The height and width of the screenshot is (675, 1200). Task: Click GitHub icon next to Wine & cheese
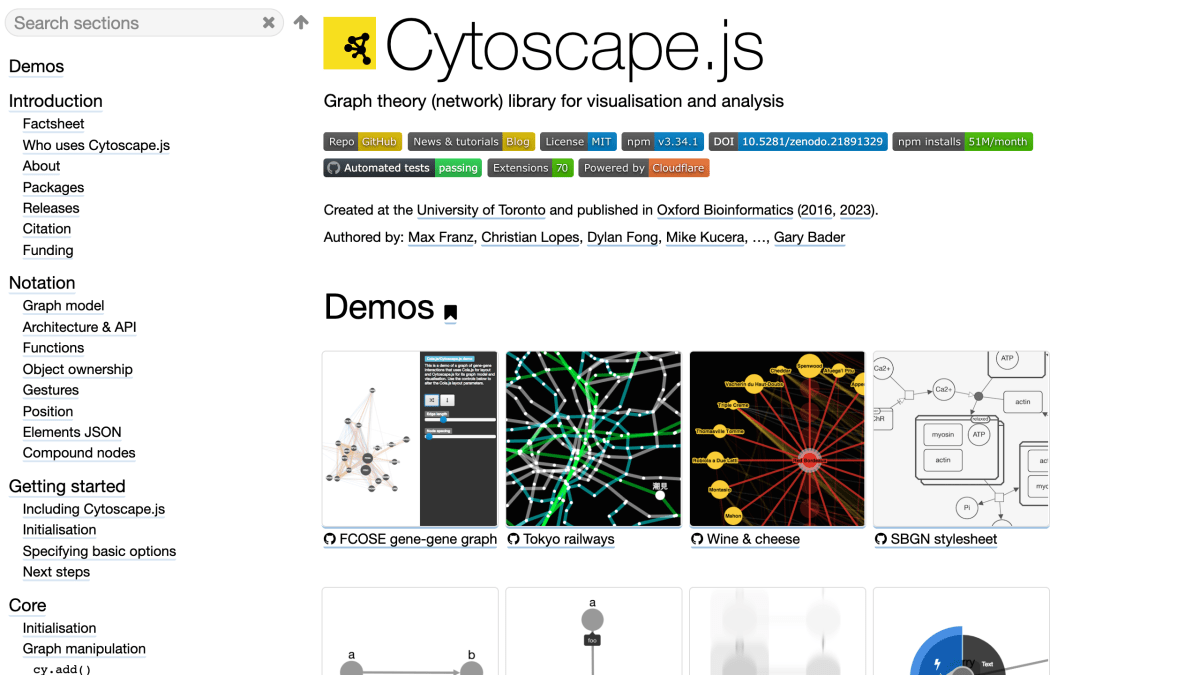tap(697, 539)
